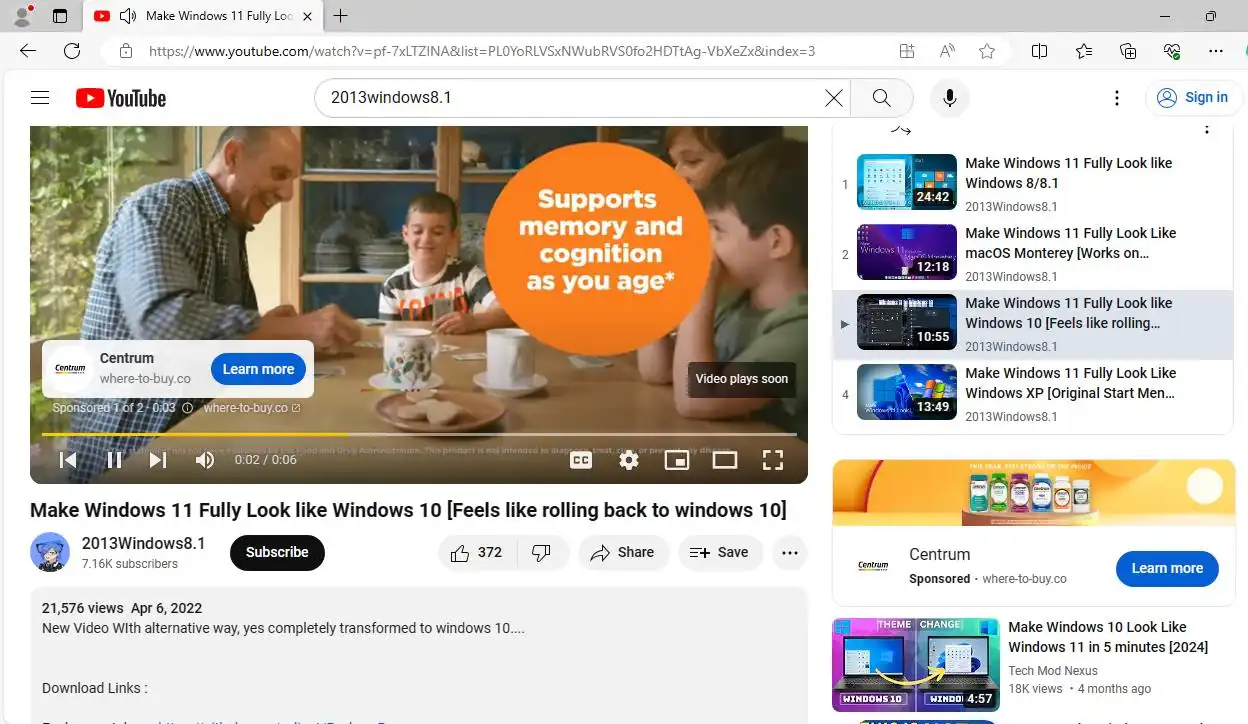Like the video with 372 likes

coord(477,553)
